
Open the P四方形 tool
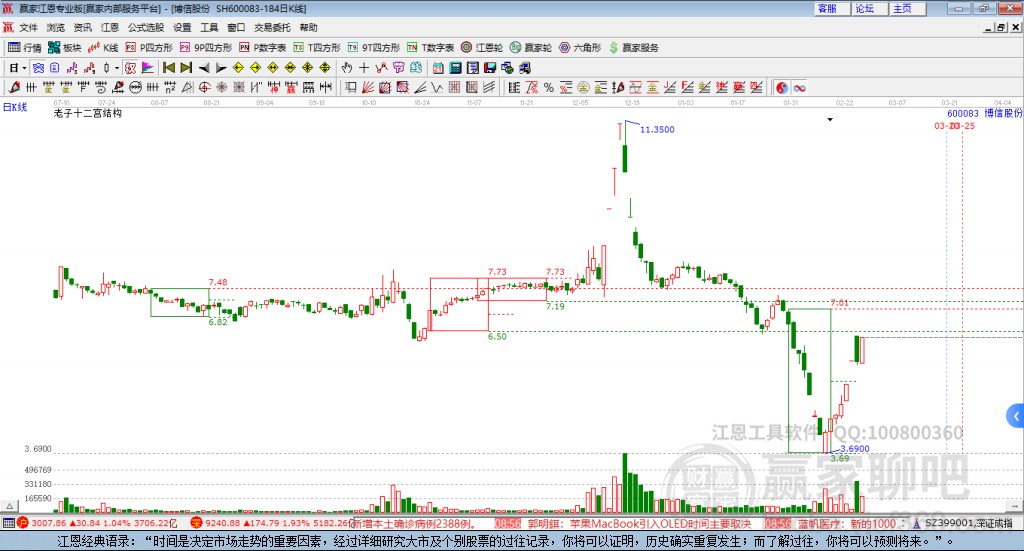[149, 48]
